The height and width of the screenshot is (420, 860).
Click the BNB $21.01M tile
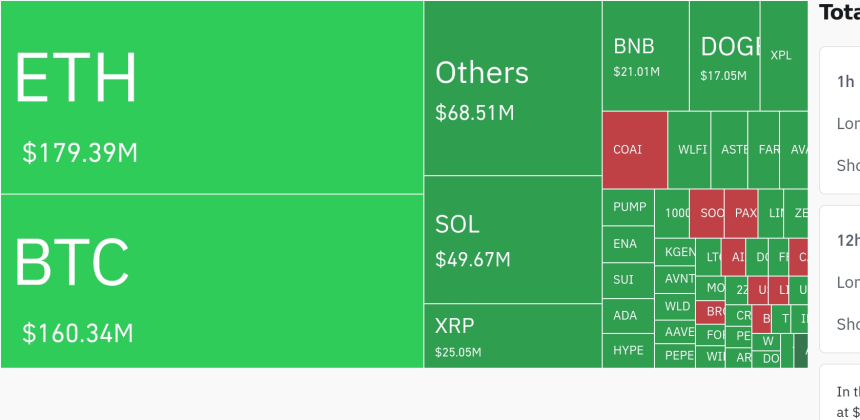point(645,55)
